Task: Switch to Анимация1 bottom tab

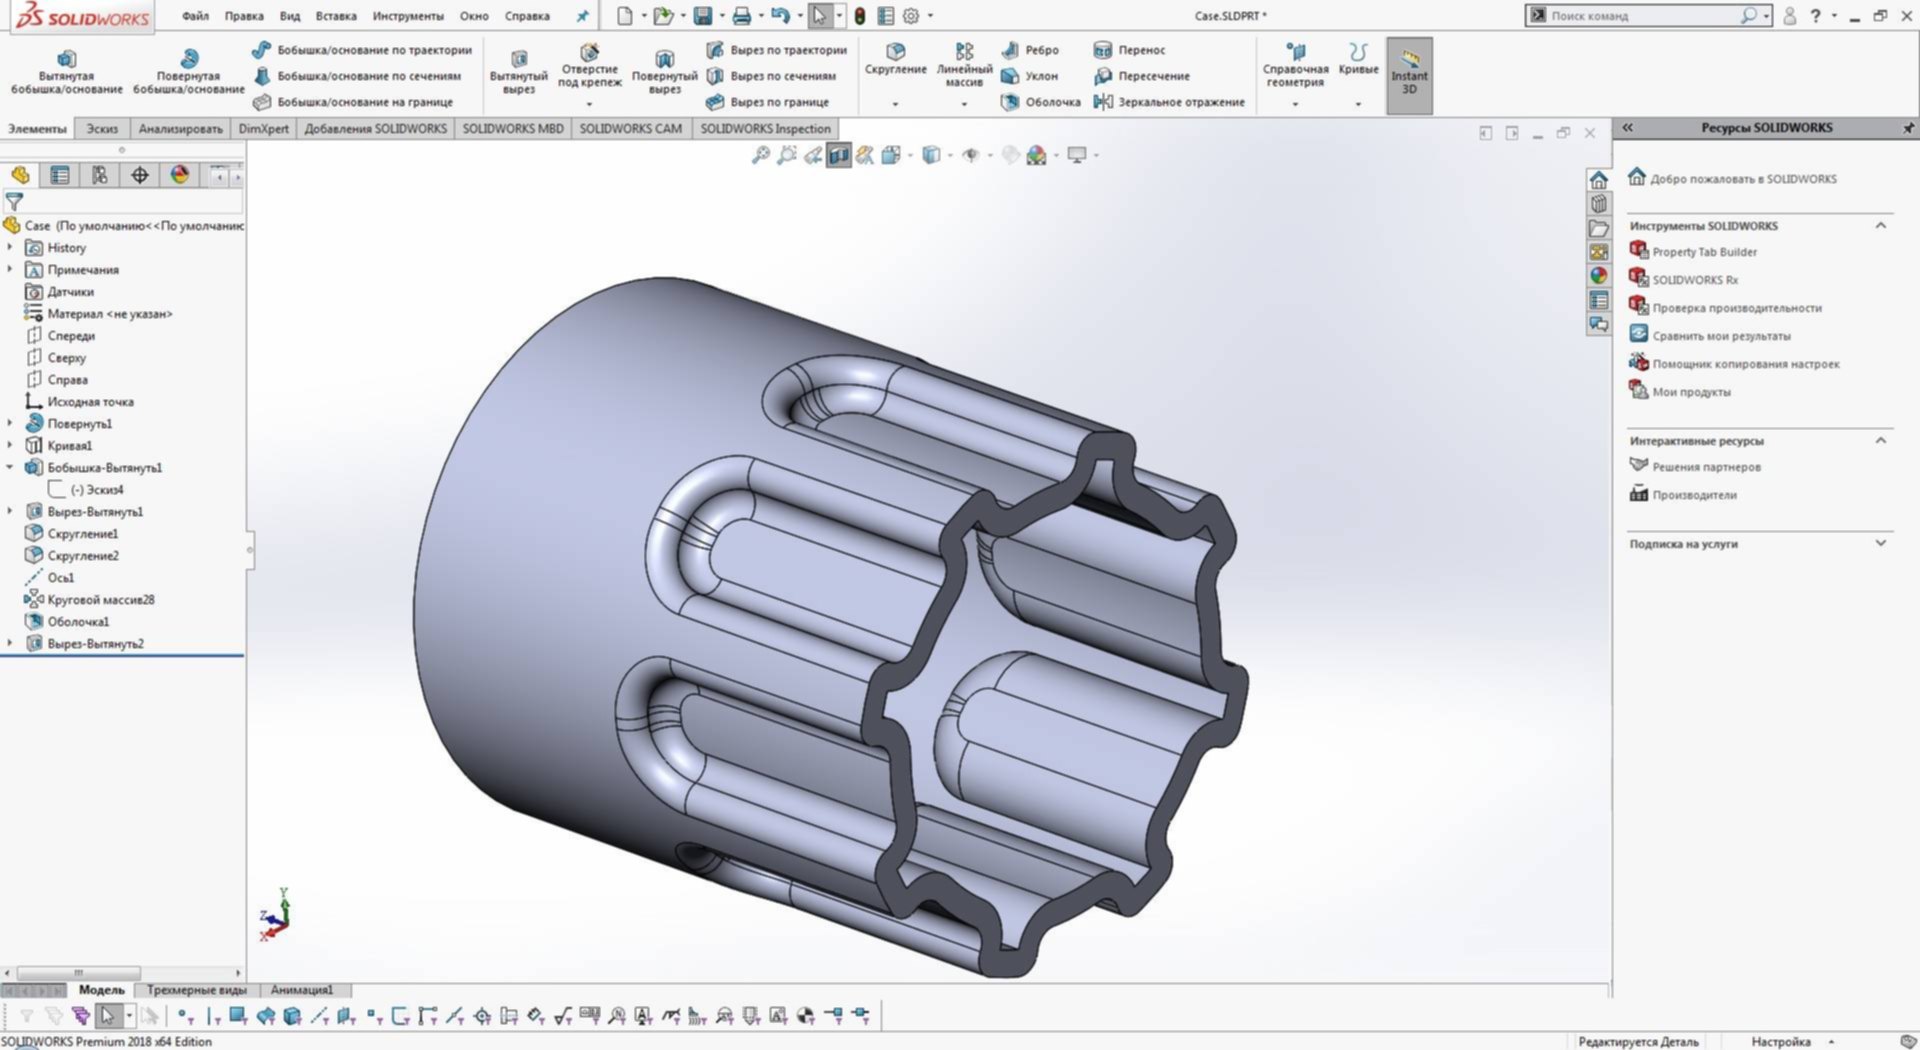Action: tap(302, 990)
